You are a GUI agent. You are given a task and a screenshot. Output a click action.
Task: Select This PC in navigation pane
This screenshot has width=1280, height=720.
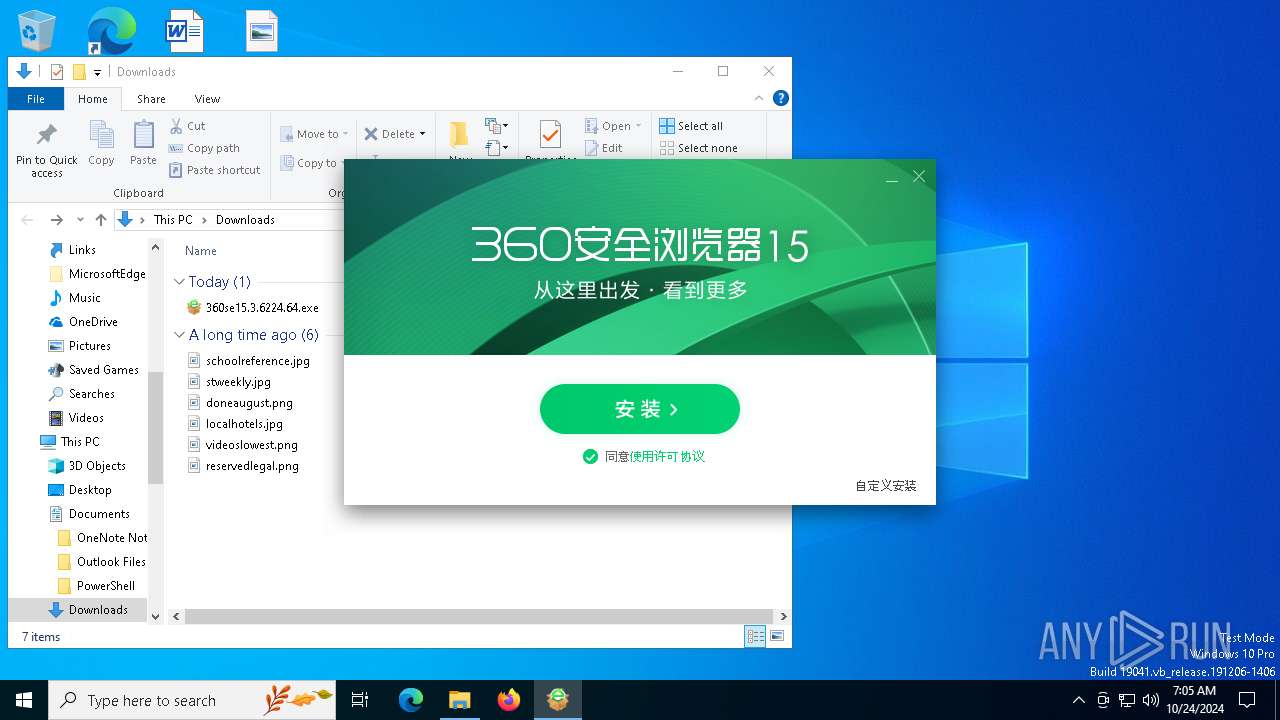[70, 442]
